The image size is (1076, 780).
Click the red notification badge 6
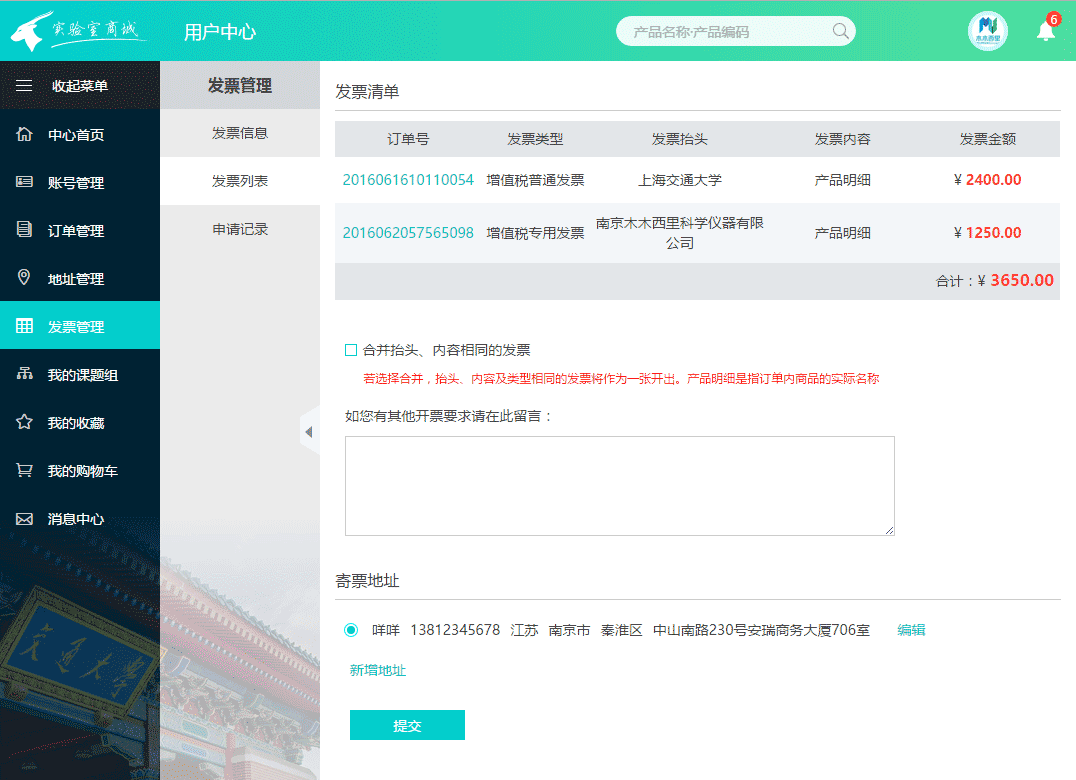pos(1053,19)
